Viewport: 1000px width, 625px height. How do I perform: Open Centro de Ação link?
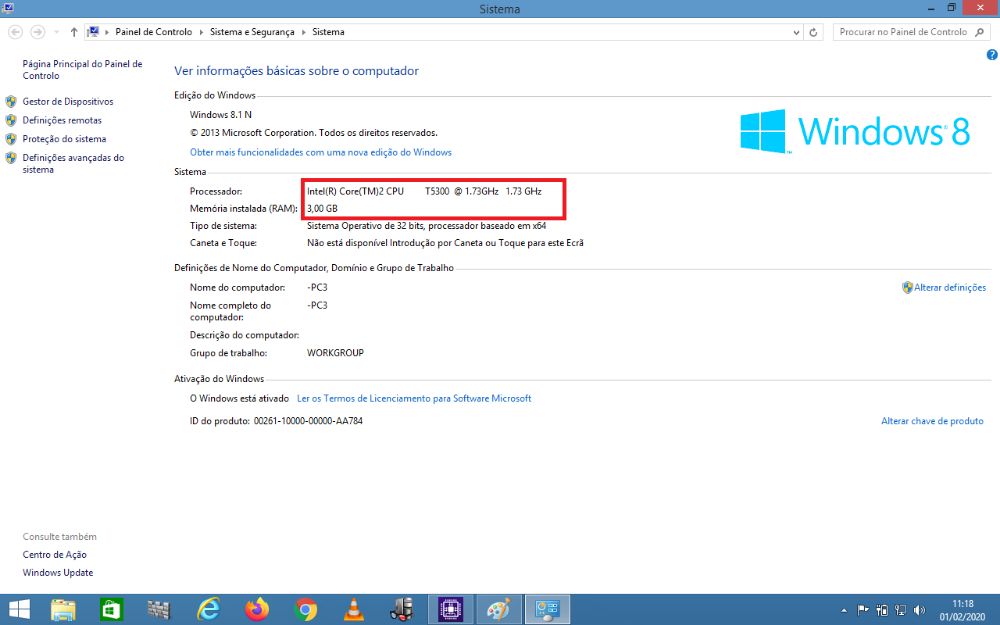point(55,555)
